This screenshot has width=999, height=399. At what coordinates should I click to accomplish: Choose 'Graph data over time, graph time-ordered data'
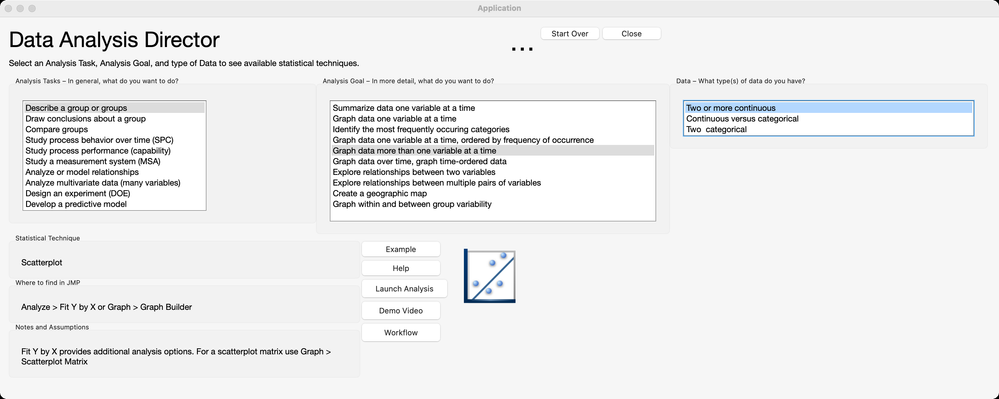coord(492,161)
